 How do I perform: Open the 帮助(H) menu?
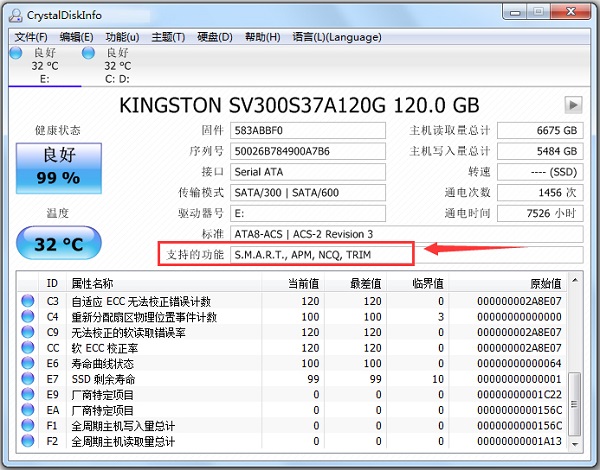[262, 37]
